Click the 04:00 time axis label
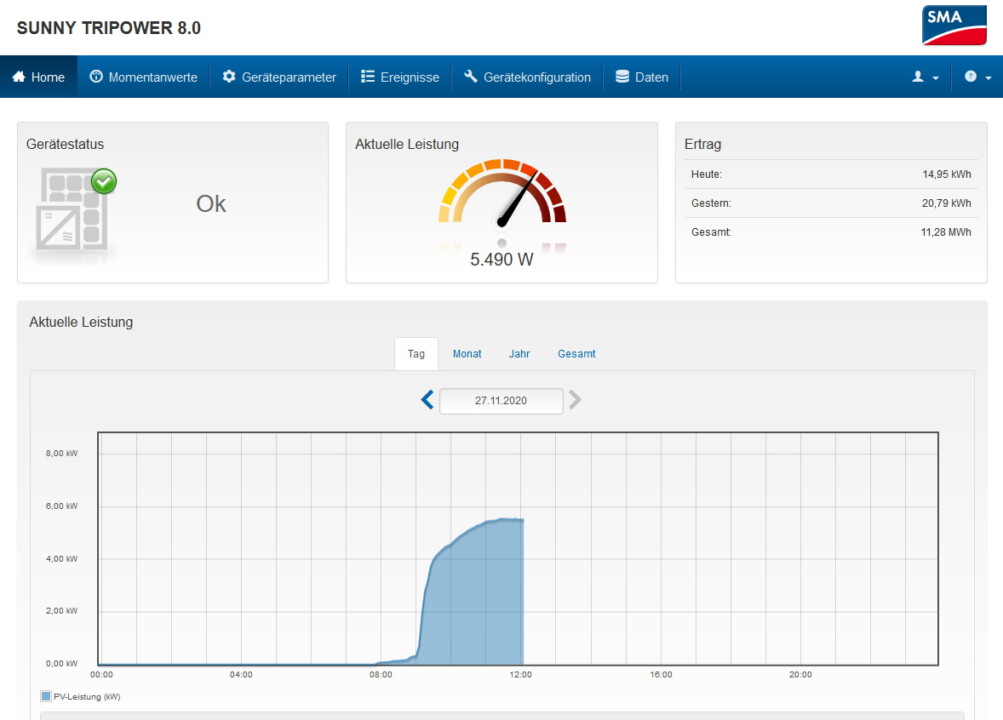This screenshot has height=720, width=1003. pos(241,675)
